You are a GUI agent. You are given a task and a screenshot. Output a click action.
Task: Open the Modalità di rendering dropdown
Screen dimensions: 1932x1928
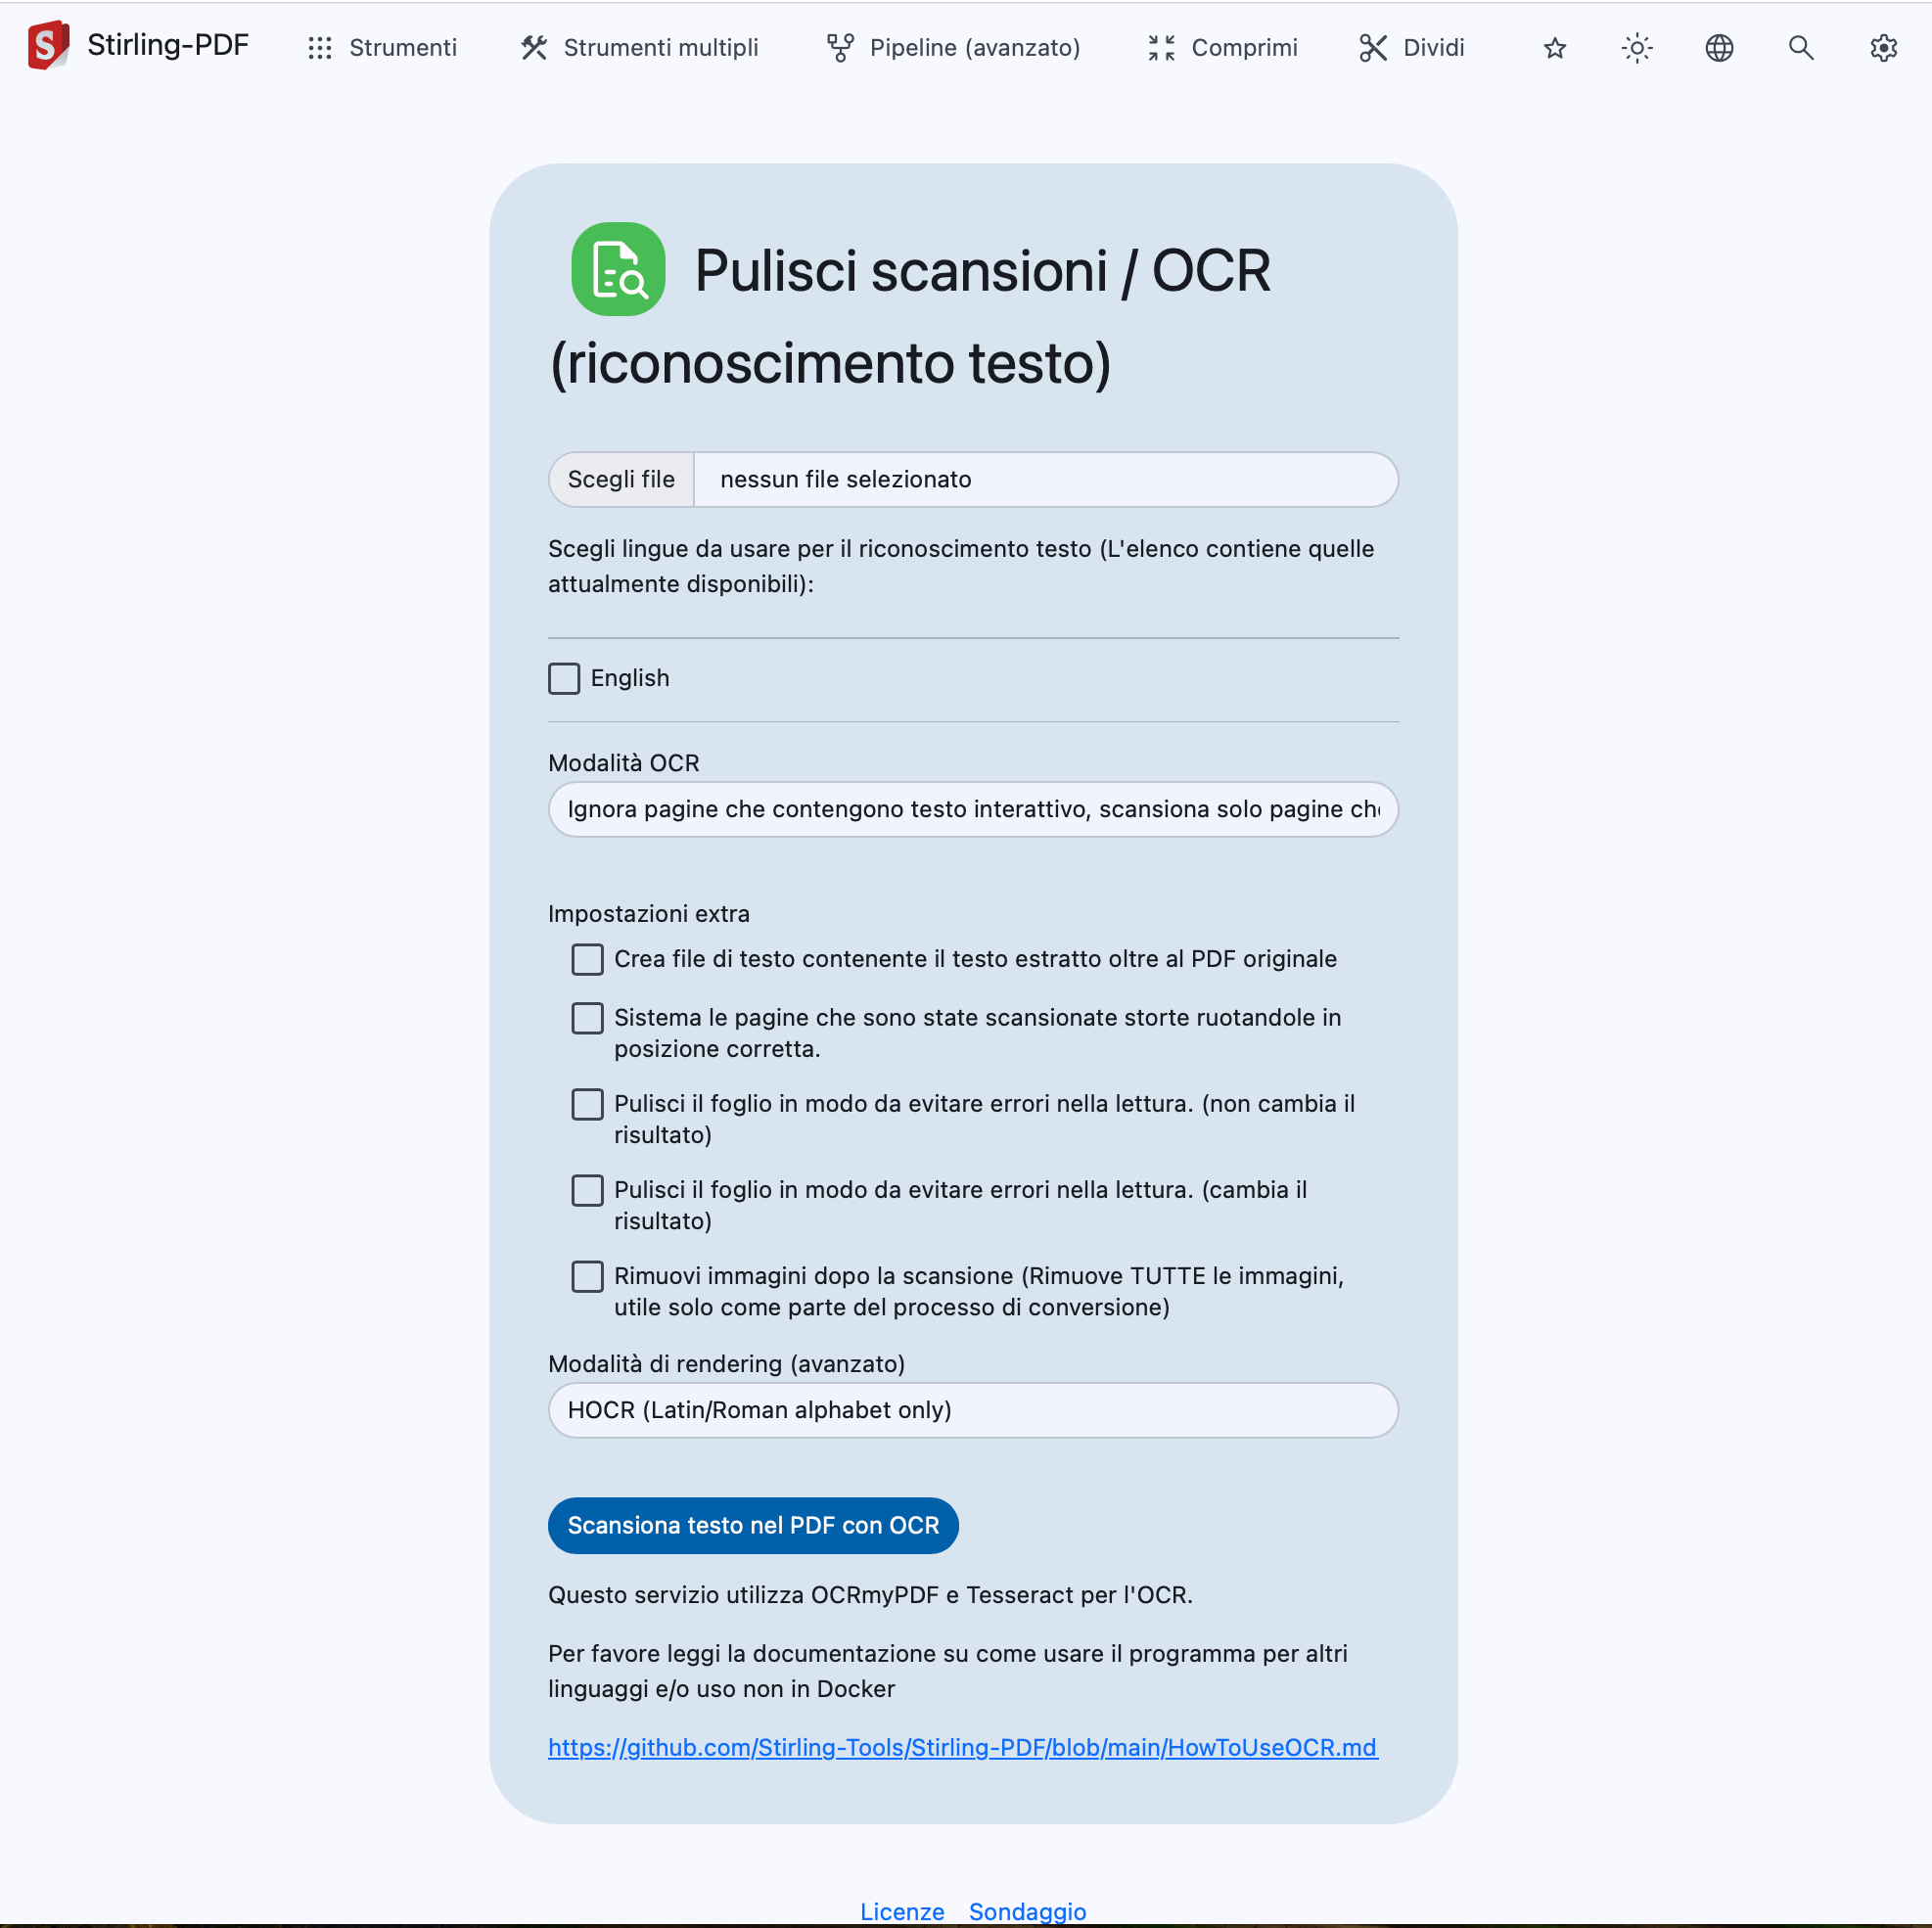[x=973, y=1410]
